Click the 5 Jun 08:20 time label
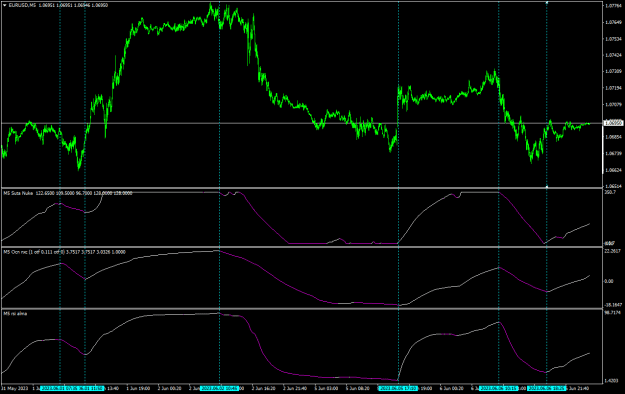Viewport: 625px width, 394px height. (x=358, y=388)
